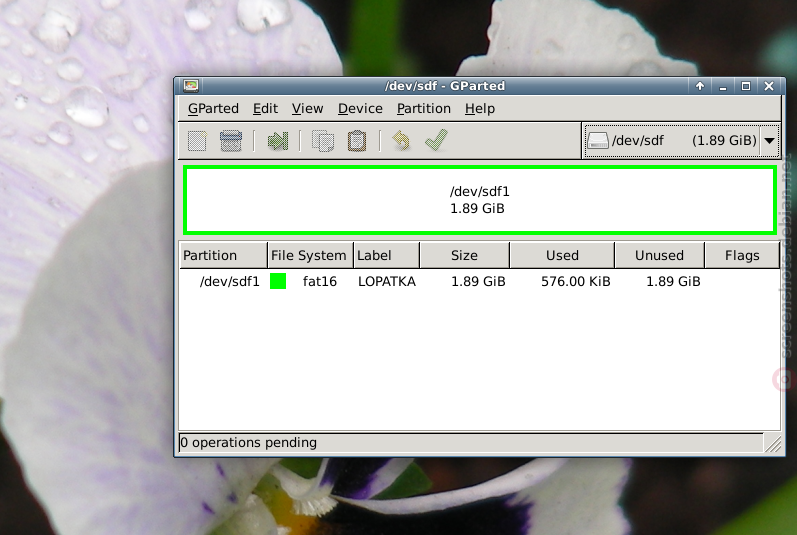Select the /dev/sdf1 graphical partition block
The image size is (797, 535).
[x=479, y=200]
